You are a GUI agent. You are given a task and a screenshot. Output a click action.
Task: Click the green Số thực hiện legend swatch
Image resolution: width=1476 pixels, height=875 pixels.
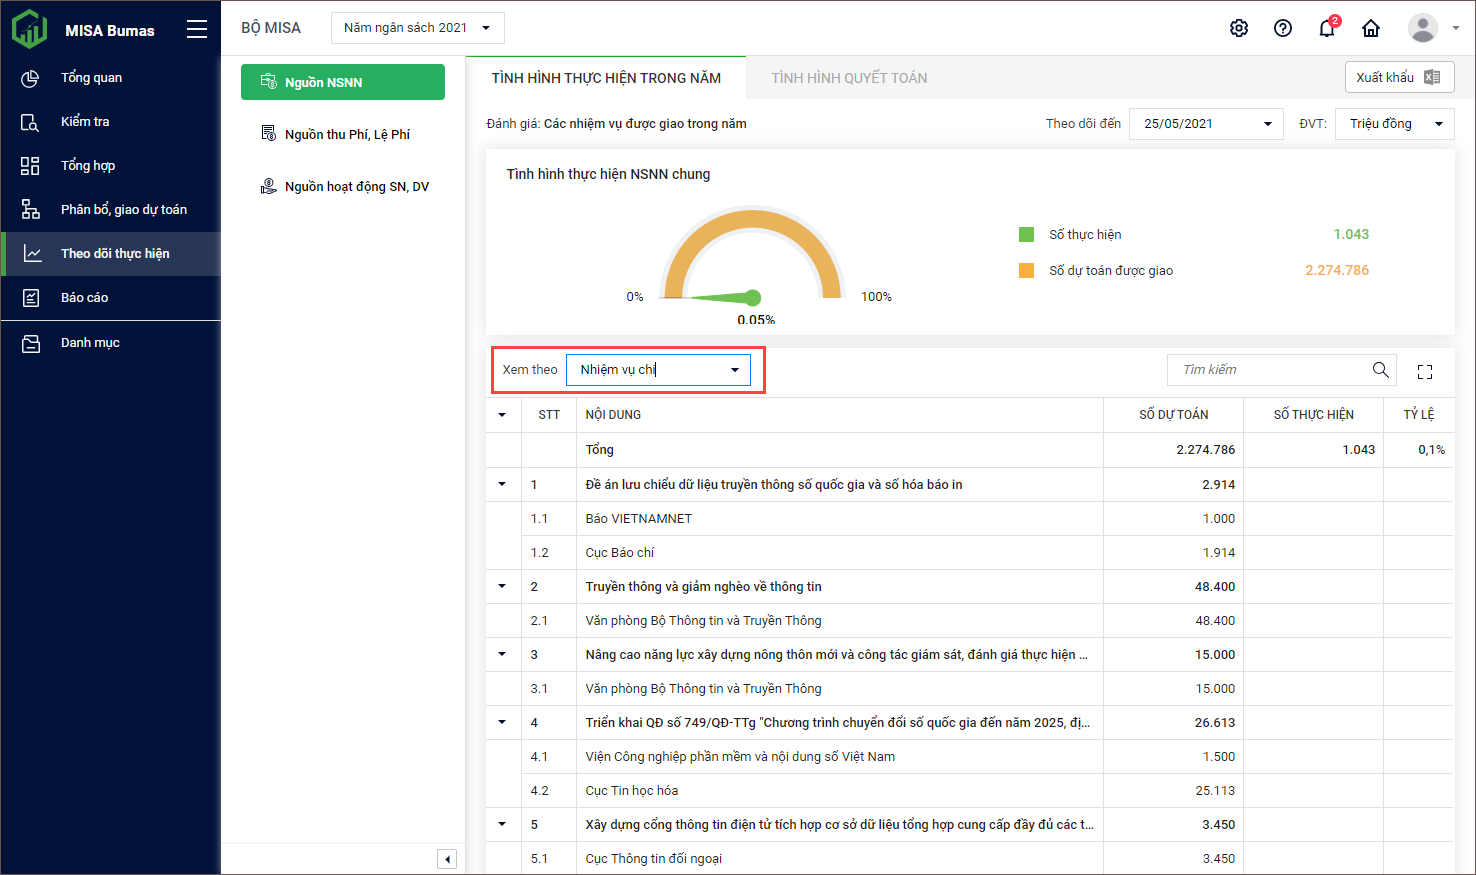click(x=1026, y=235)
